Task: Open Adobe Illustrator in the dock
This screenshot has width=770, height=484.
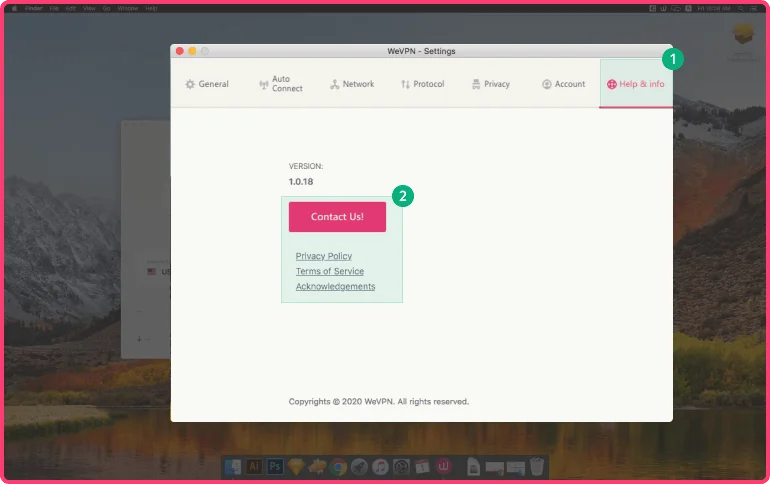Action: point(254,467)
